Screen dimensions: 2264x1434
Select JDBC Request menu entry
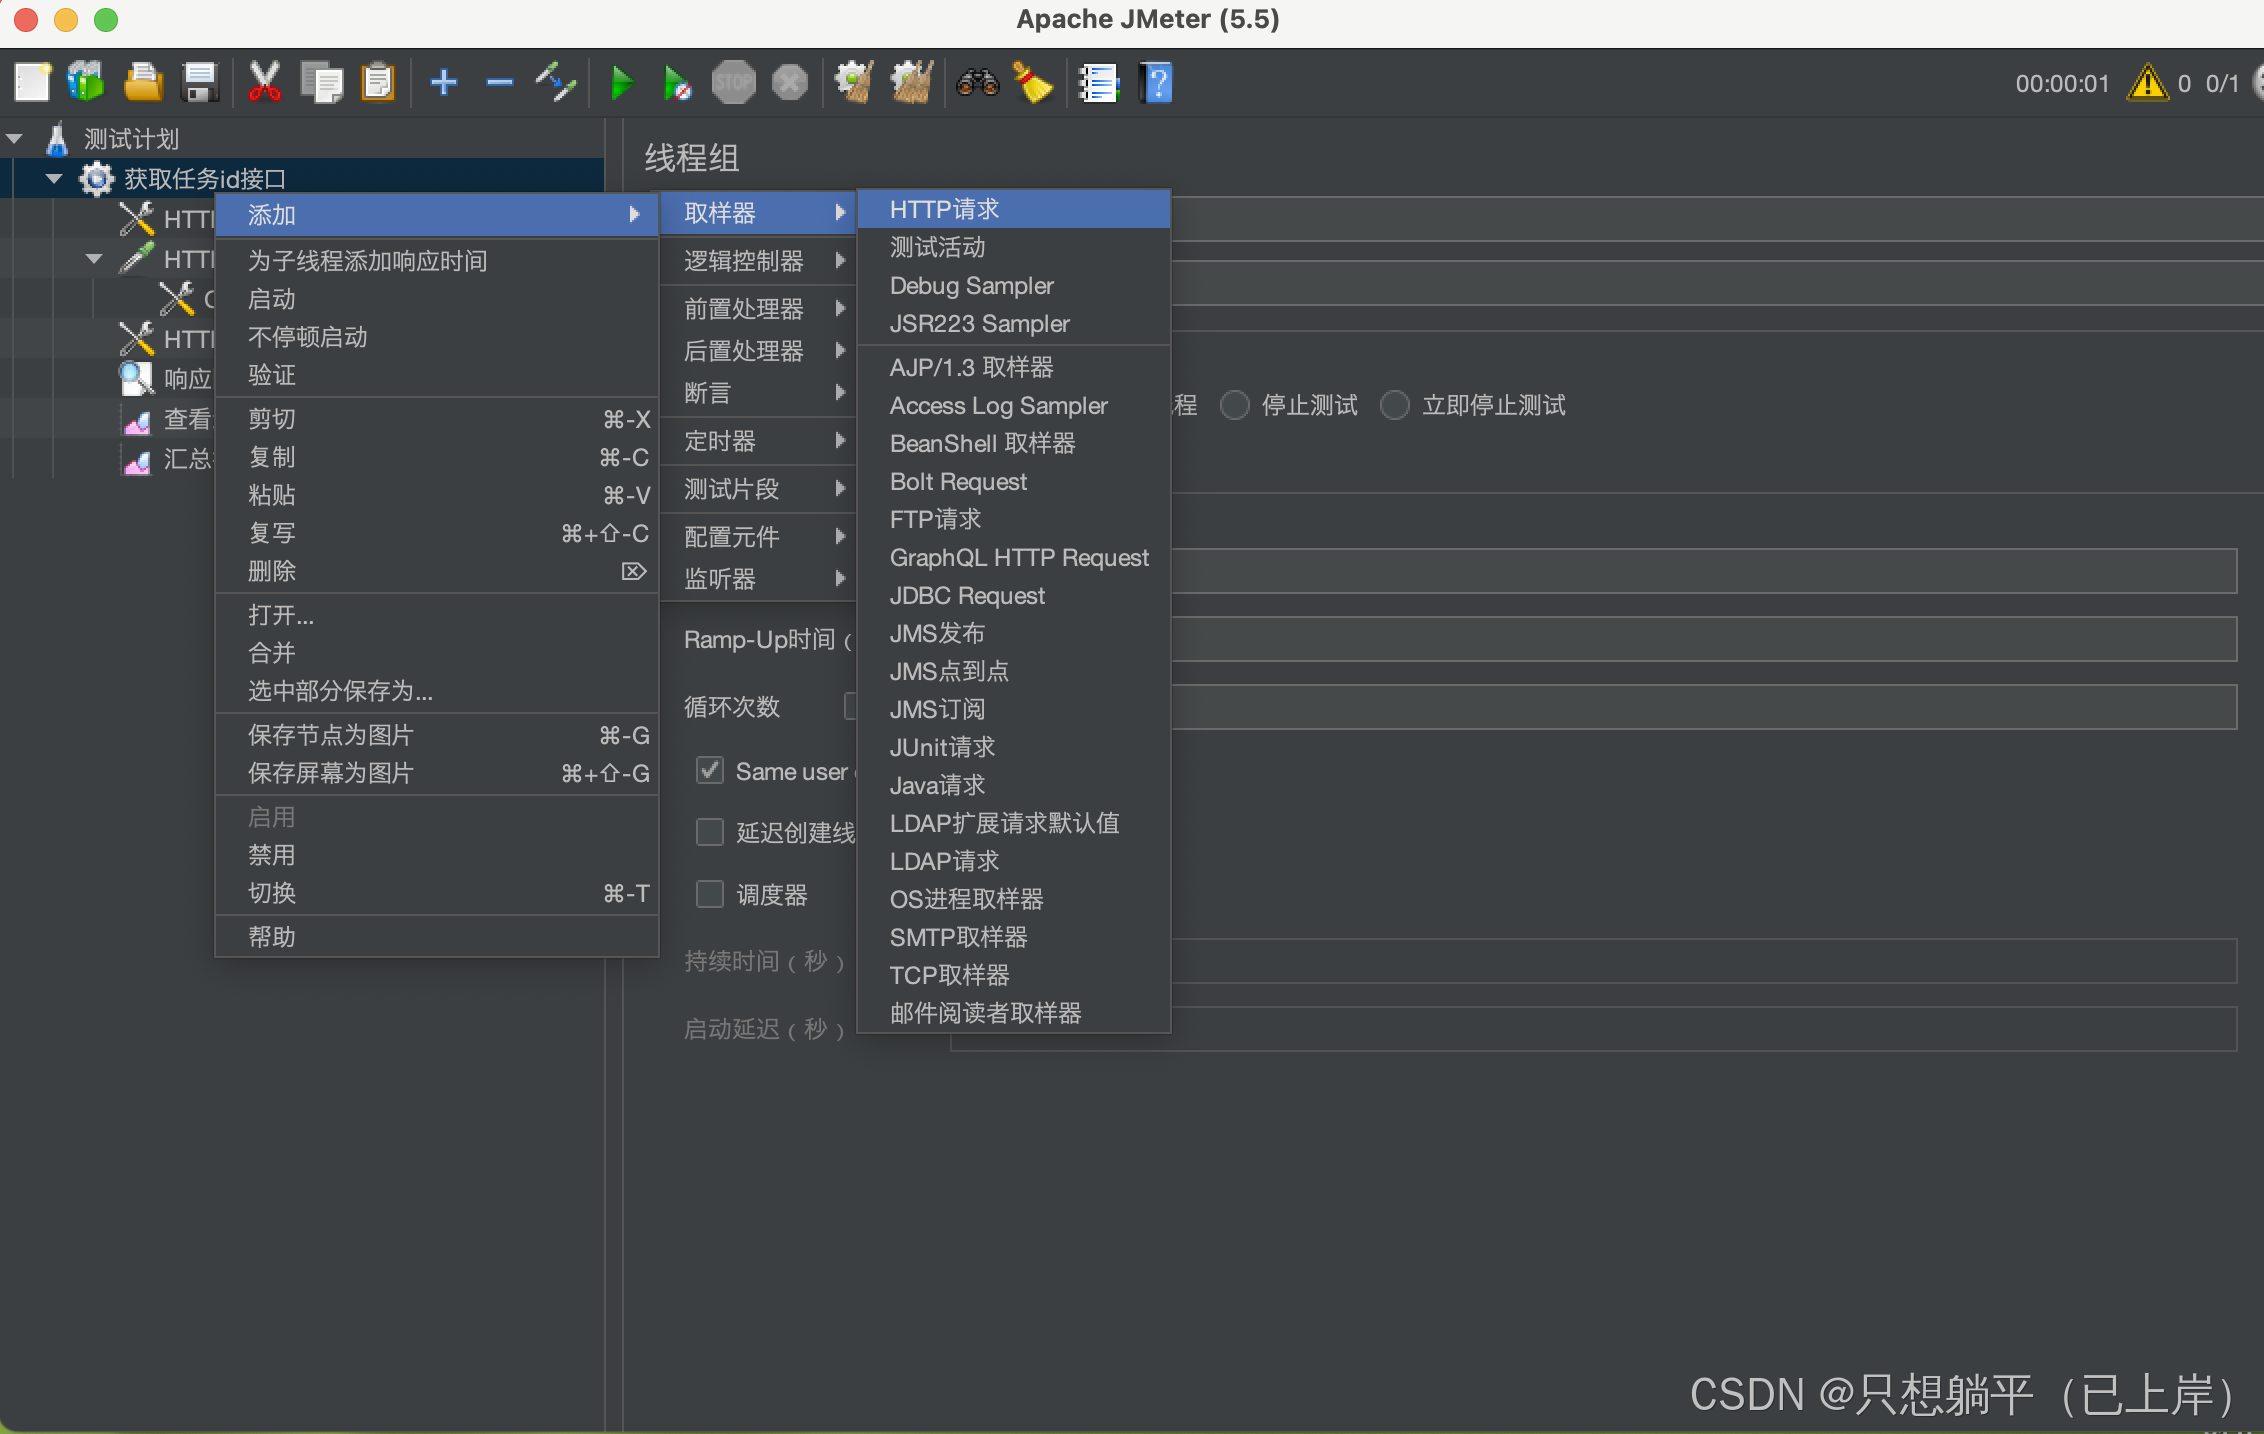coord(967,596)
